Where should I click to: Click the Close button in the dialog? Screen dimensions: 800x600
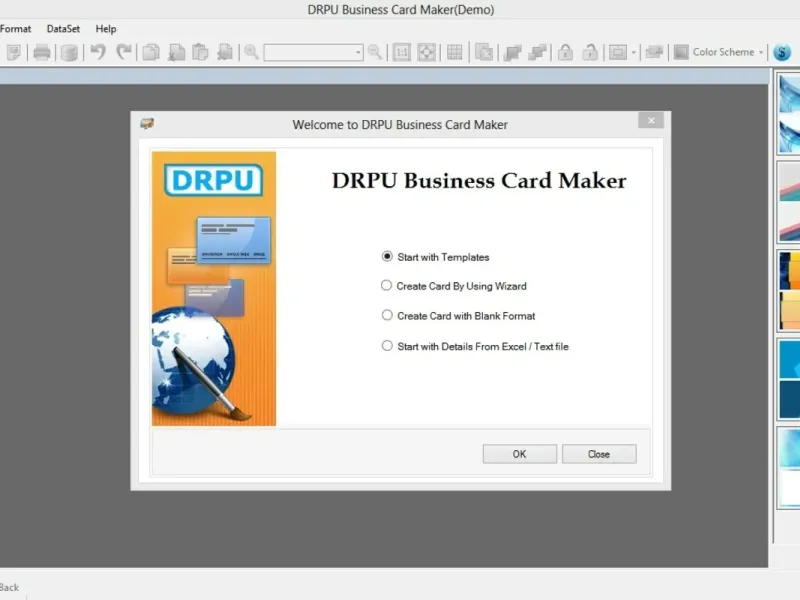coord(599,454)
